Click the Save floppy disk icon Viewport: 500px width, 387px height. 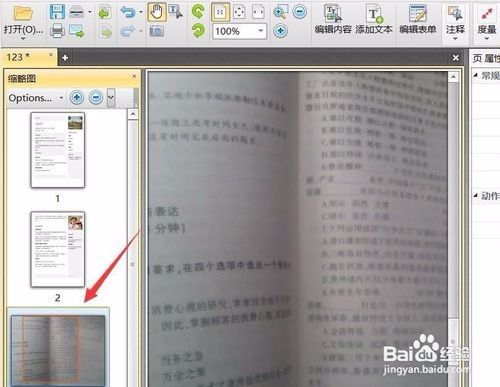(x=57, y=12)
